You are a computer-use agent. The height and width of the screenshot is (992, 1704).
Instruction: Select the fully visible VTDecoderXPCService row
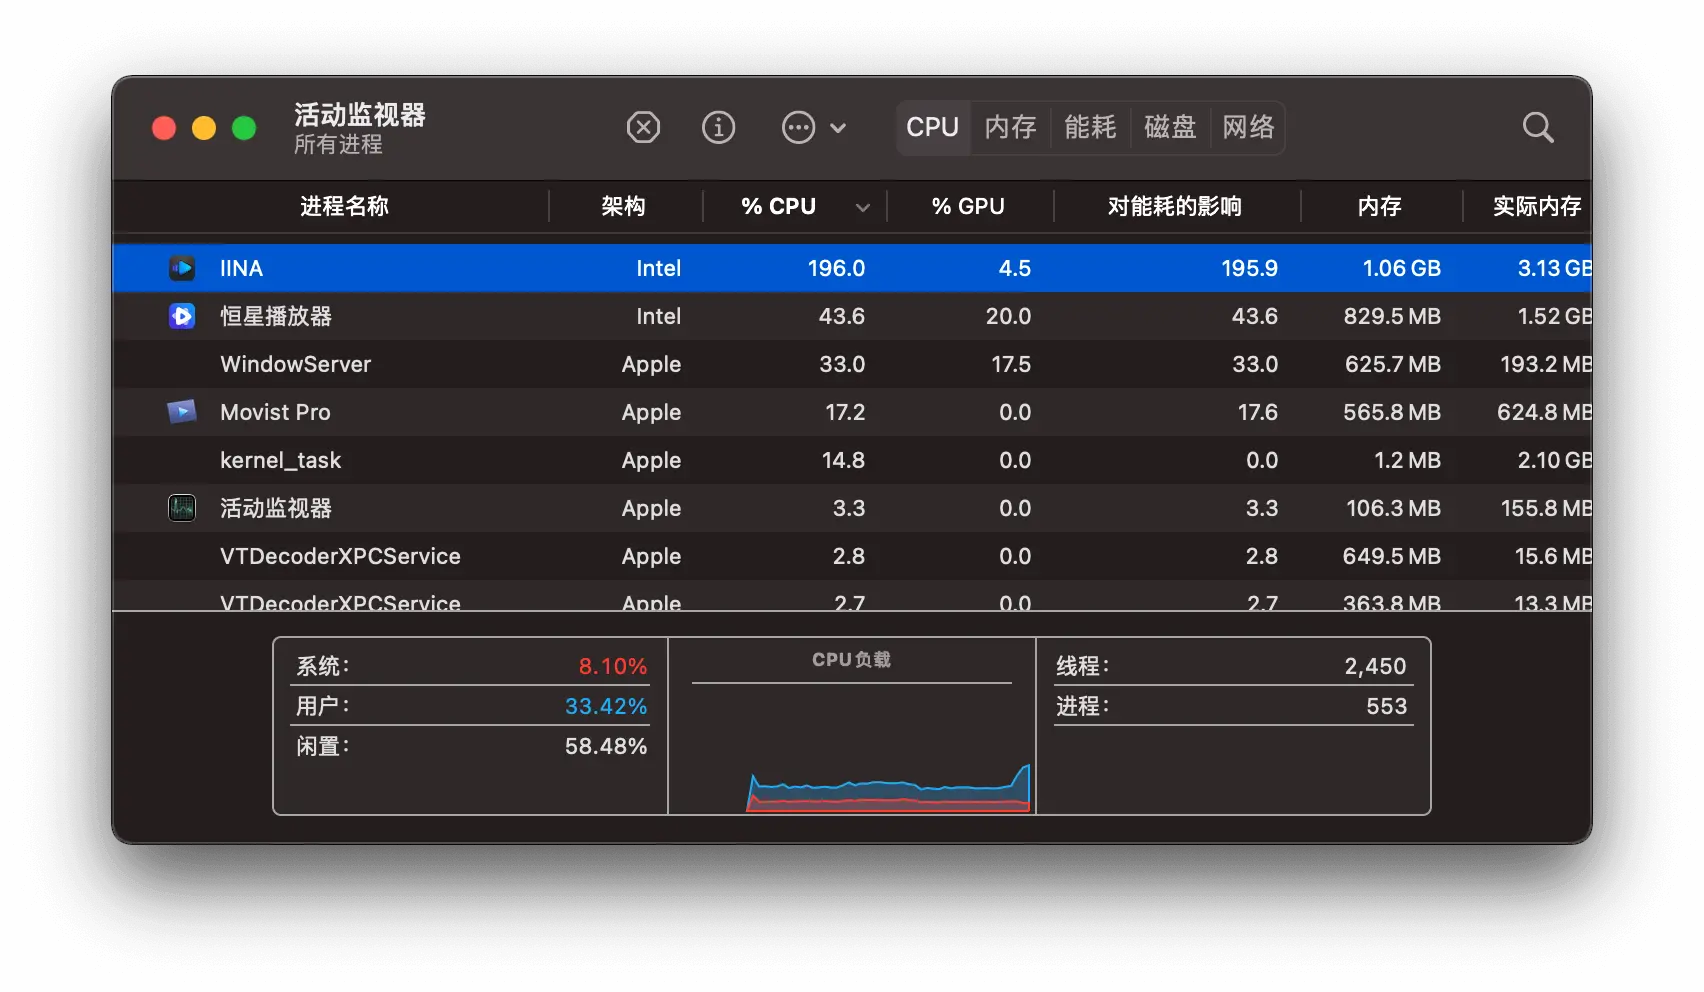point(852,556)
